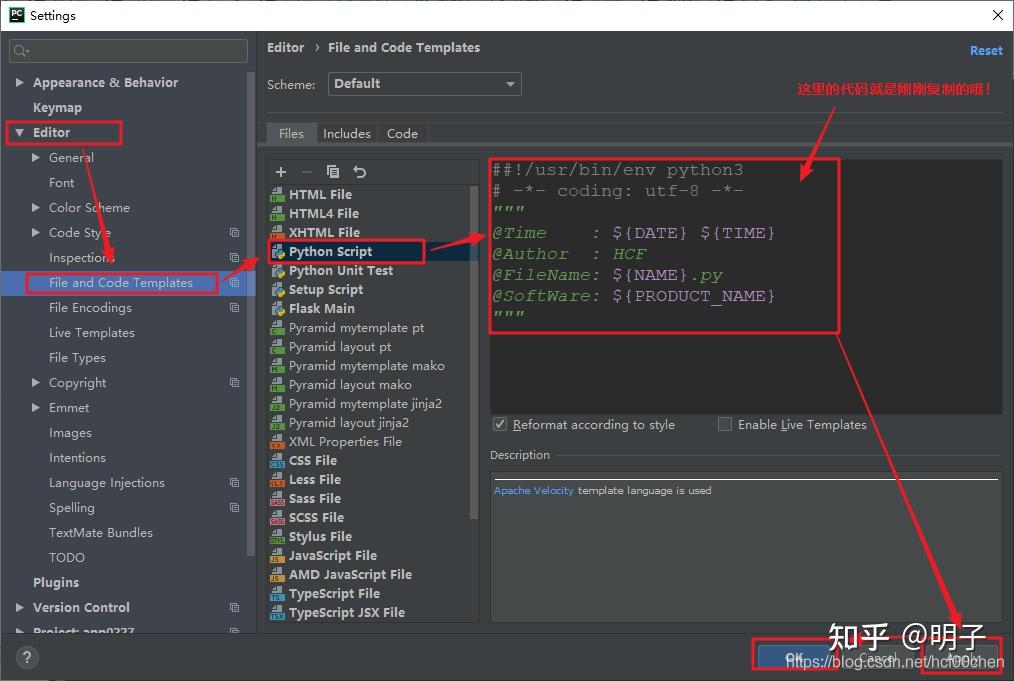Screen dimensions: 1014x681
Task: Click the Editor breadcrumb
Action: (x=285, y=47)
